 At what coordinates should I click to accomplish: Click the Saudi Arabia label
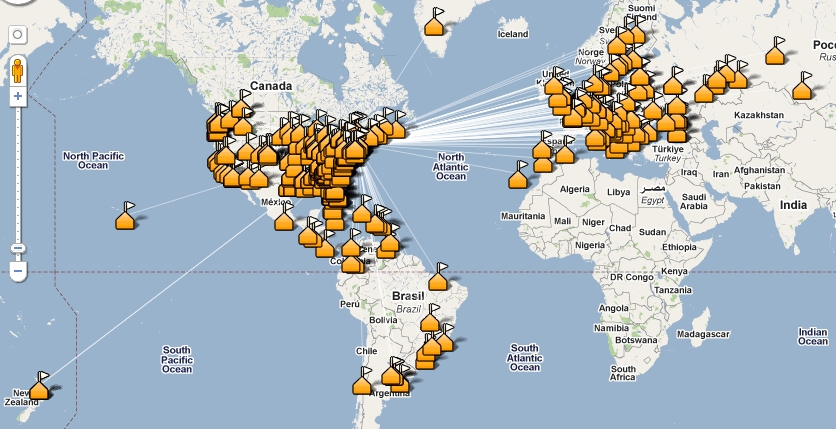694,201
